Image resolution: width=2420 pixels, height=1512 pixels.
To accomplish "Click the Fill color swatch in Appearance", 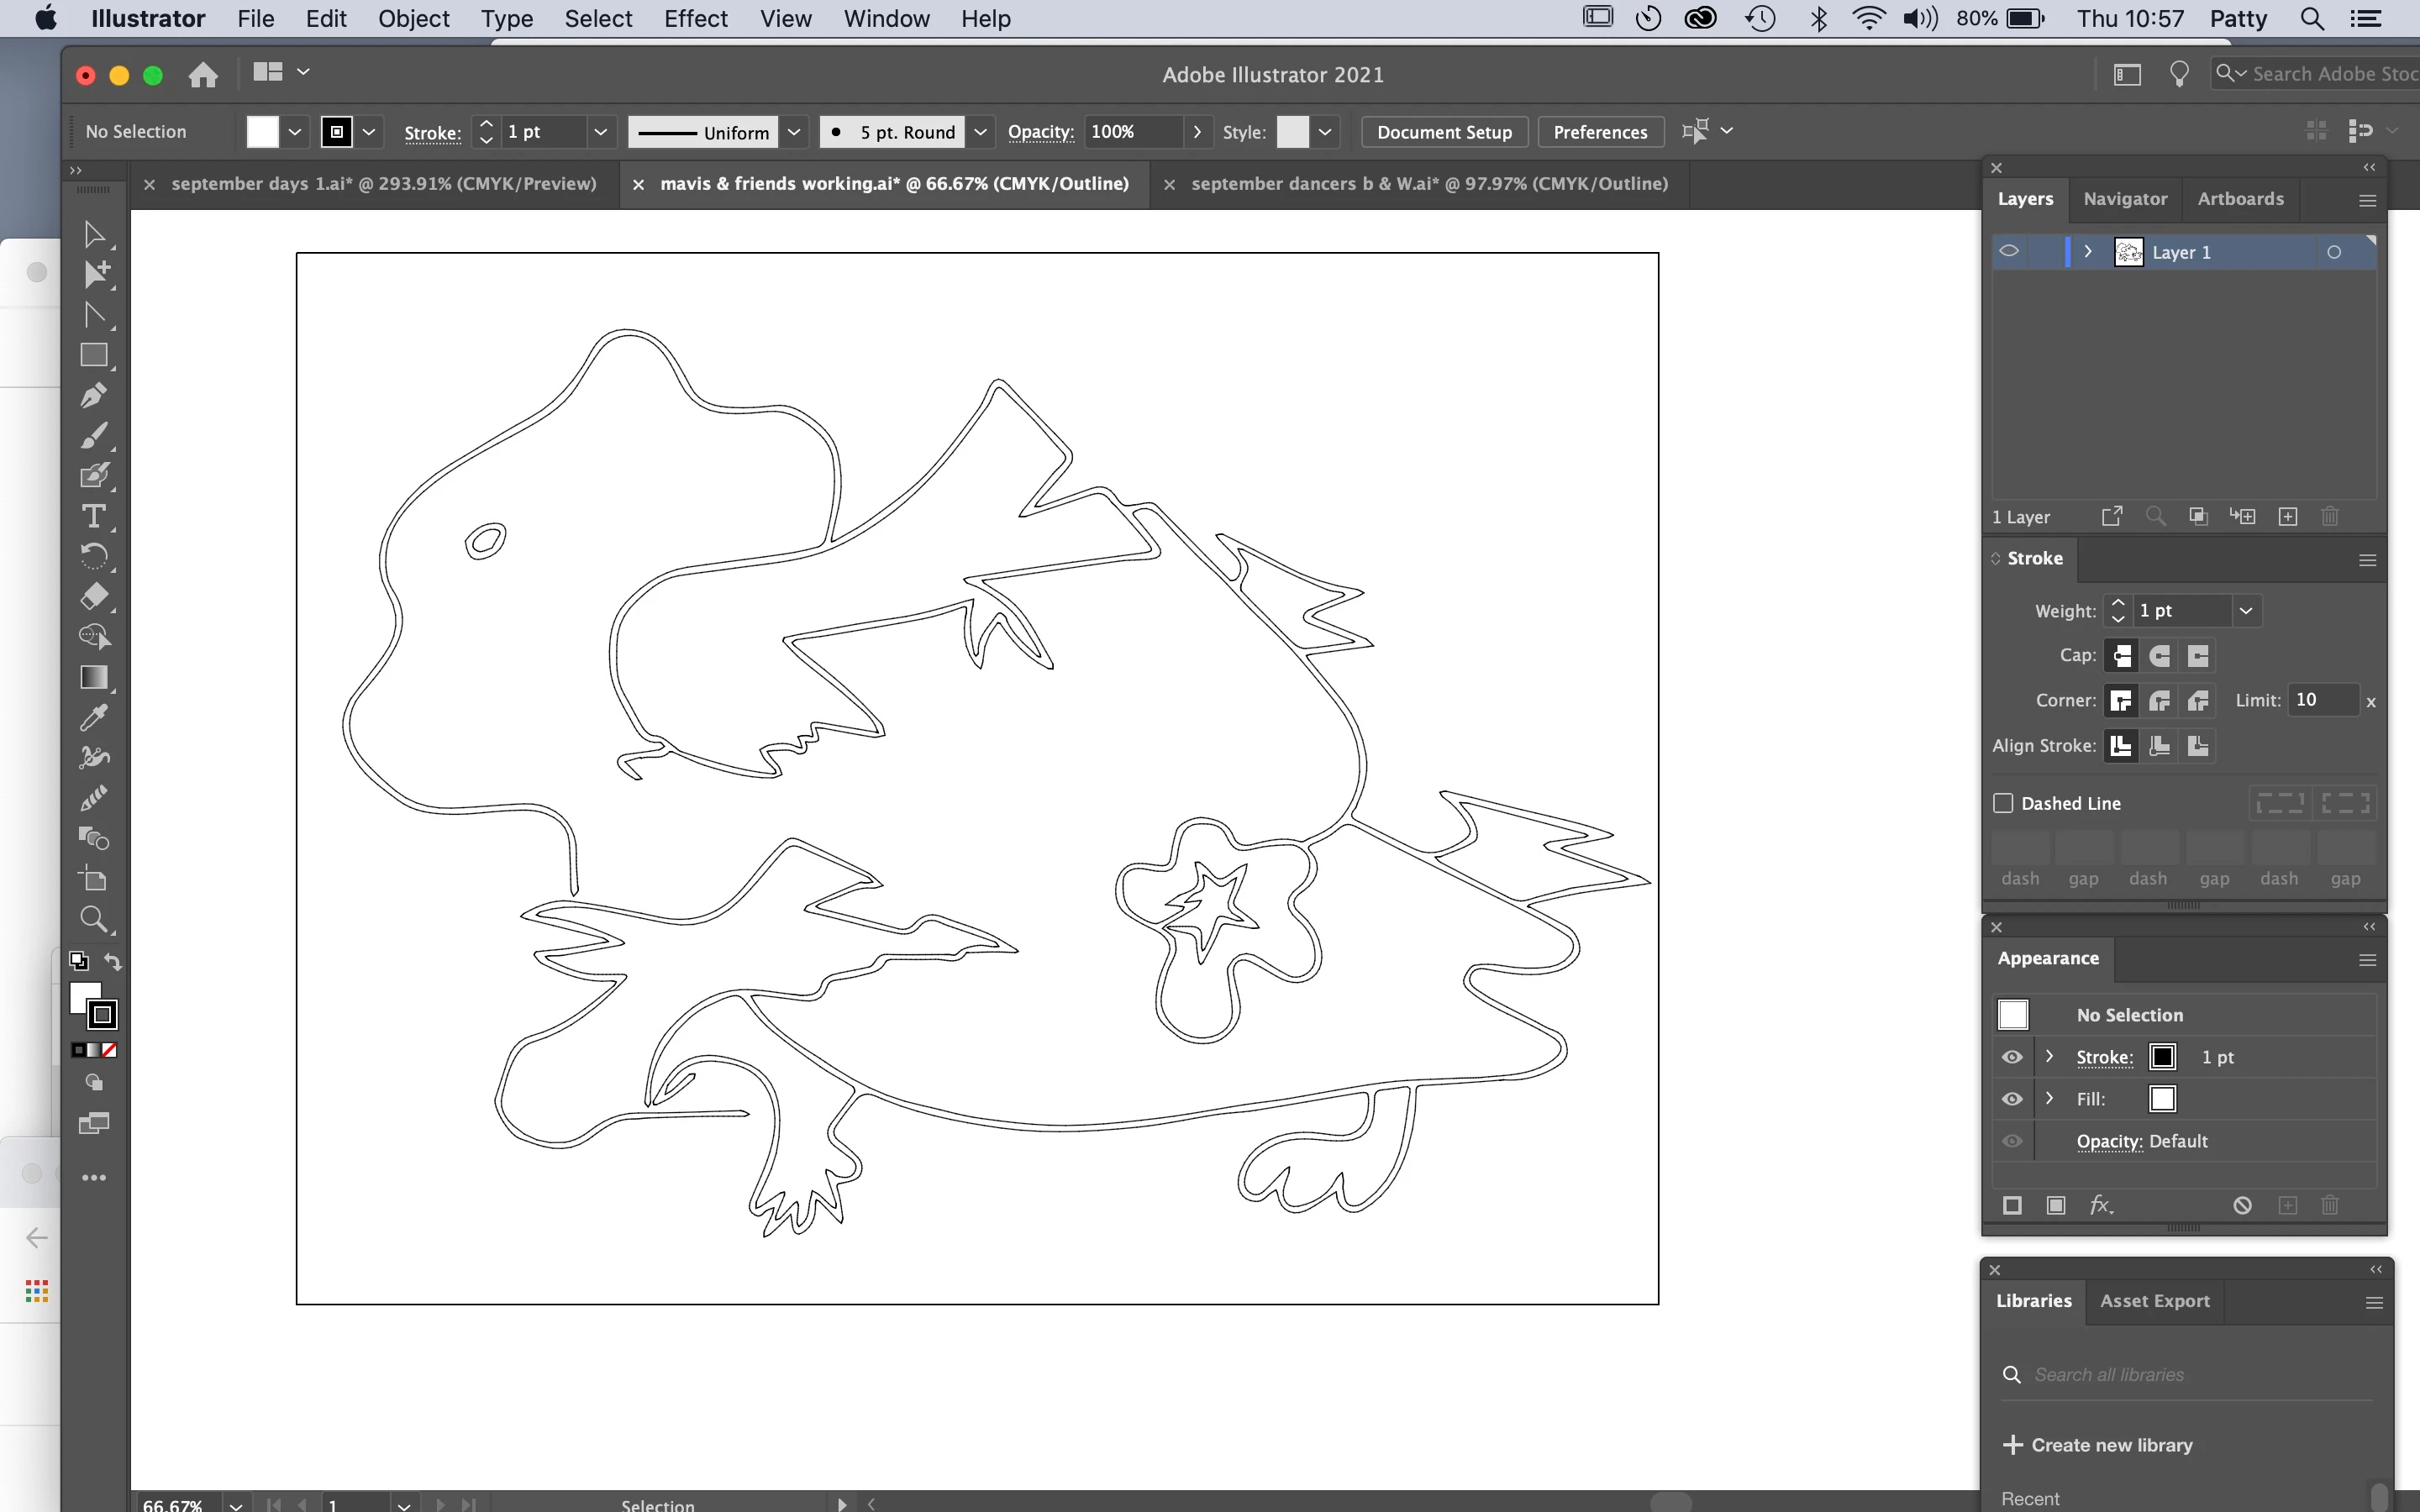I will [2162, 1099].
